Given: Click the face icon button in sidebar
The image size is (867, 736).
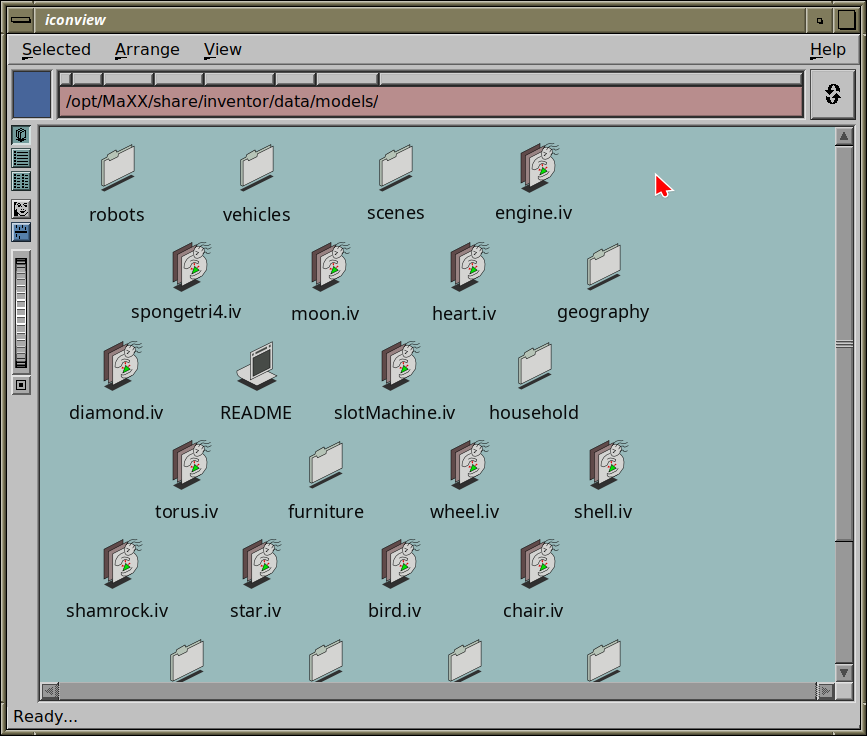Looking at the screenshot, I should point(21,209).
